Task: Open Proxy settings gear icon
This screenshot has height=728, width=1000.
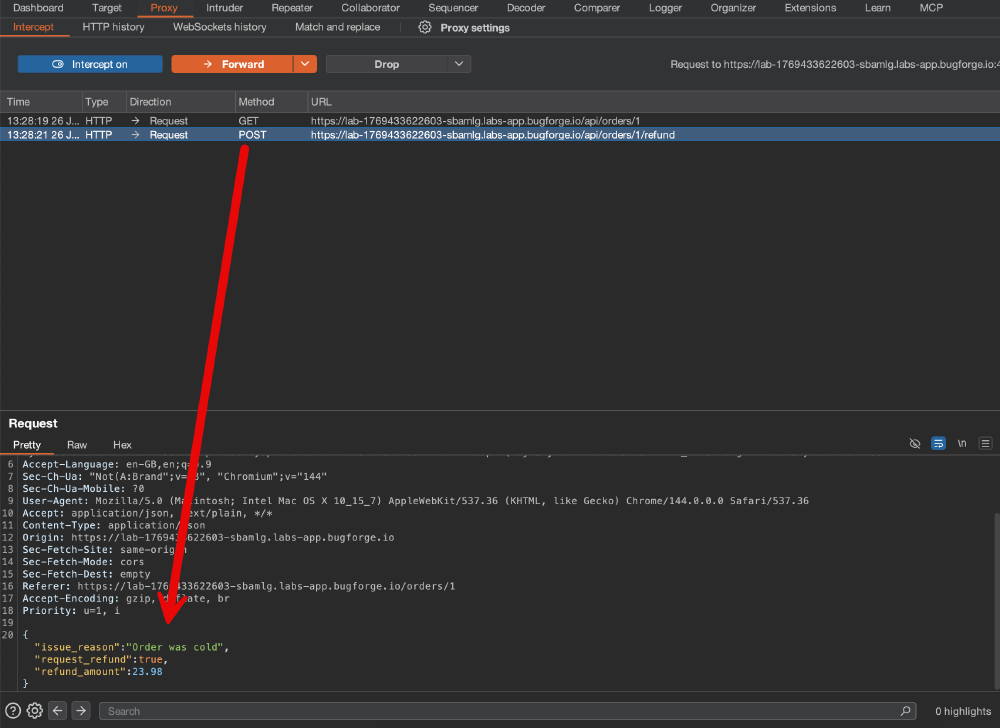Action: tap(425, 27)
